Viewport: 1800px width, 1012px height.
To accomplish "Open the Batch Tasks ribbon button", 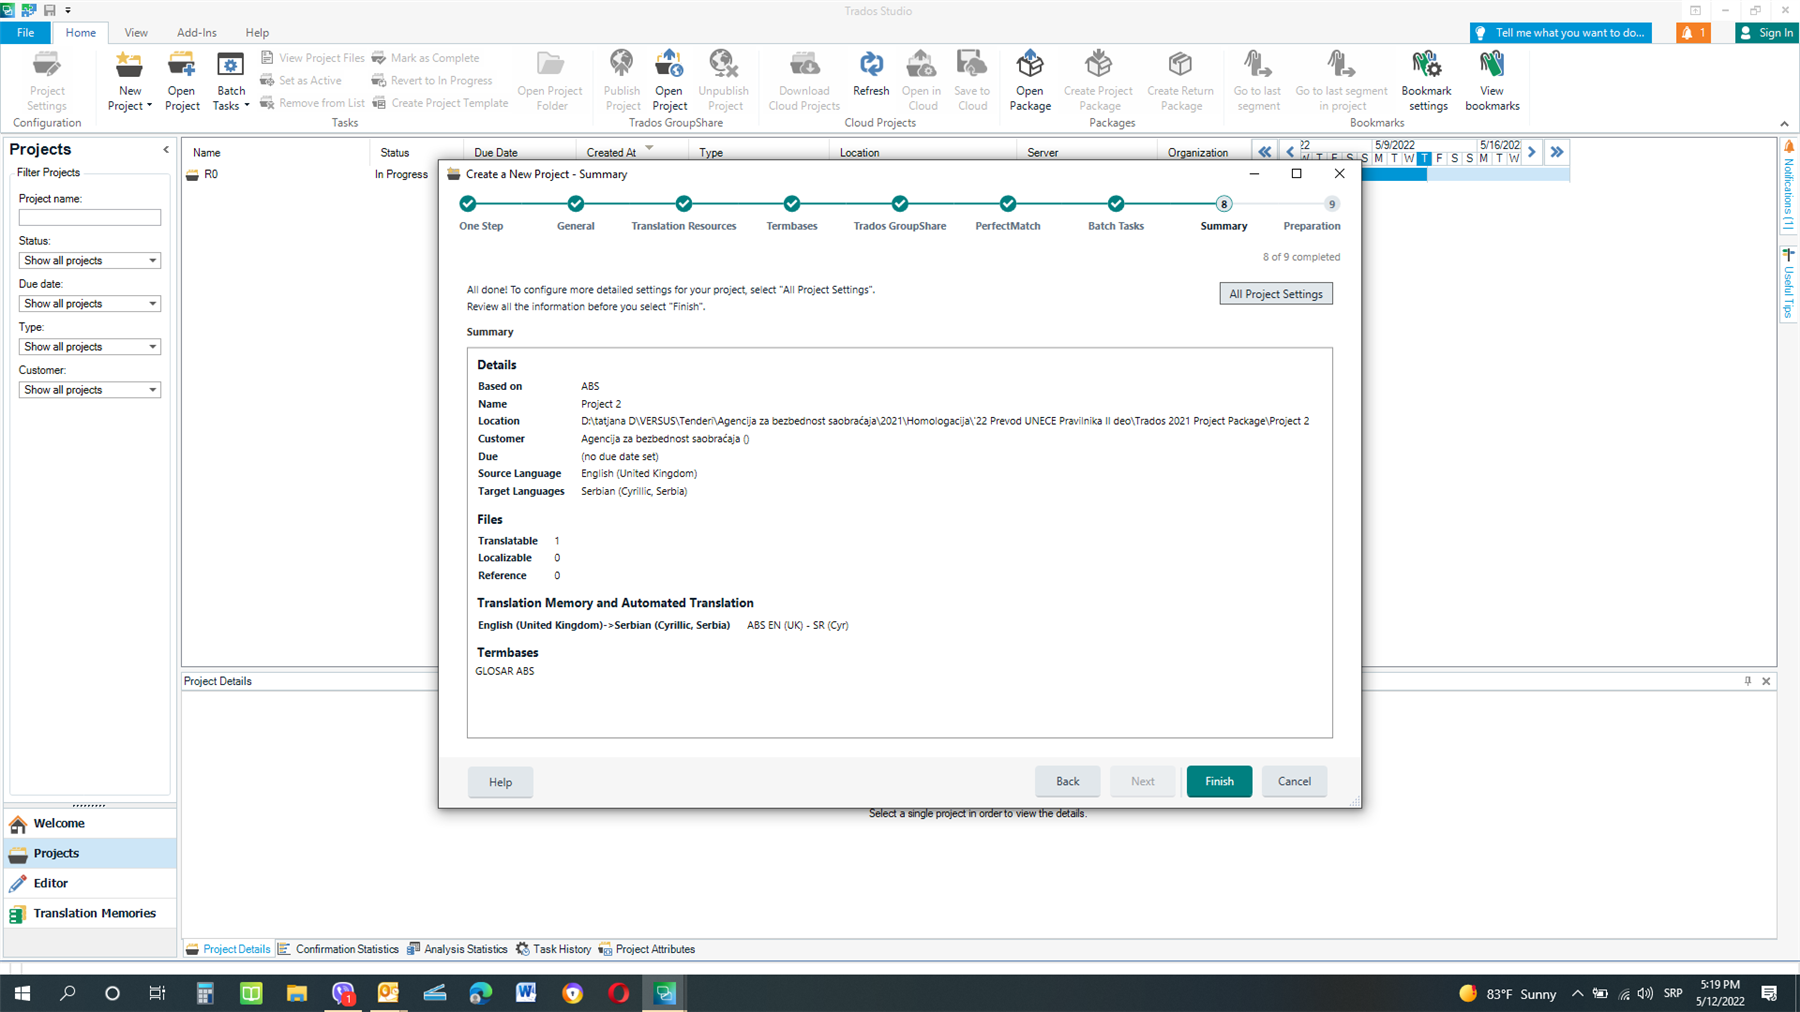I will [x=231, y=80].
